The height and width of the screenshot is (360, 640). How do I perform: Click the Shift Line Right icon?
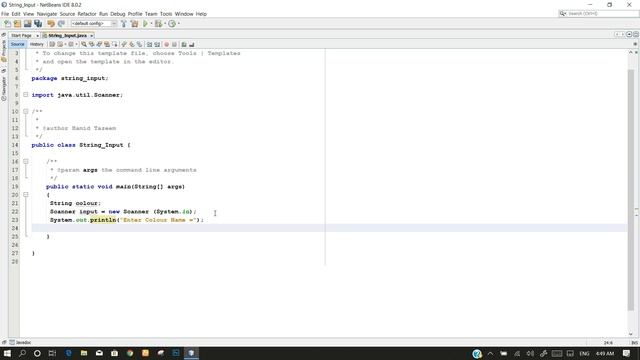(x=157, y=44)
